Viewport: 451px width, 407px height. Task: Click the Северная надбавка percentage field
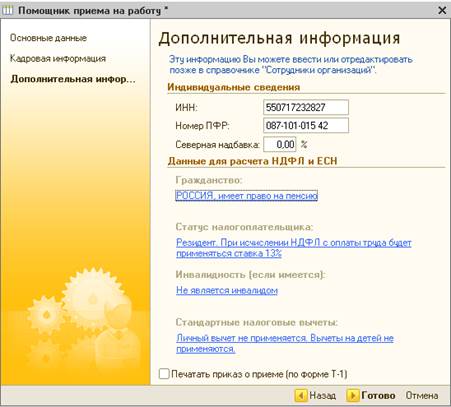click(x=280, y=144)
